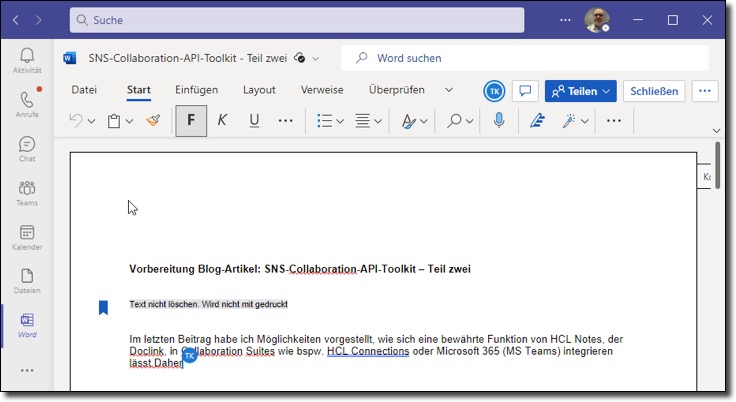The width and height of the screenshot is (736, 402).
Task: Open the comments speech bubble button
Action: (525, 91)
